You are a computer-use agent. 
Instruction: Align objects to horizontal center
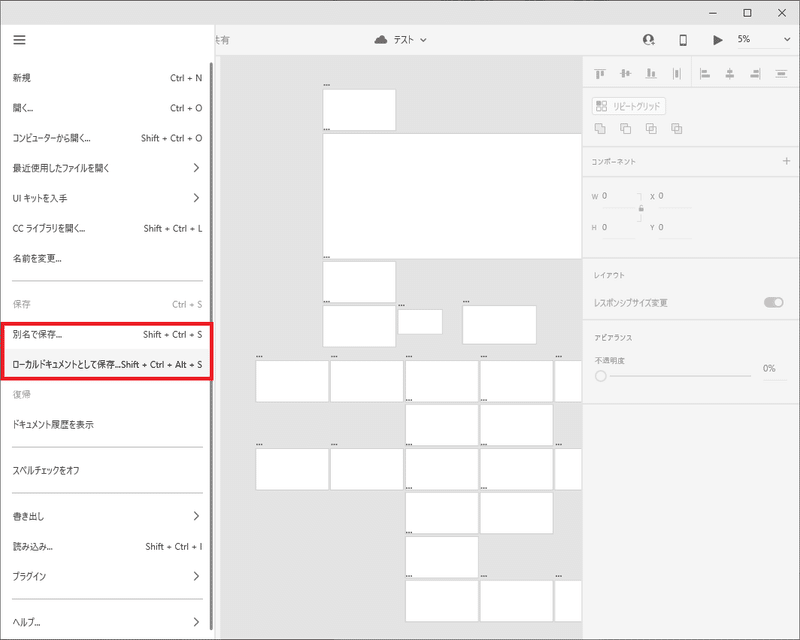point(730,74)
